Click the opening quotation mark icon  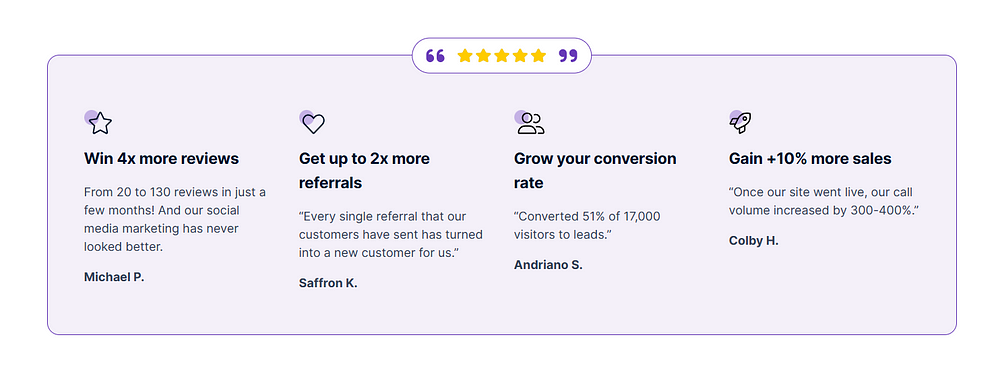[435, 56]
